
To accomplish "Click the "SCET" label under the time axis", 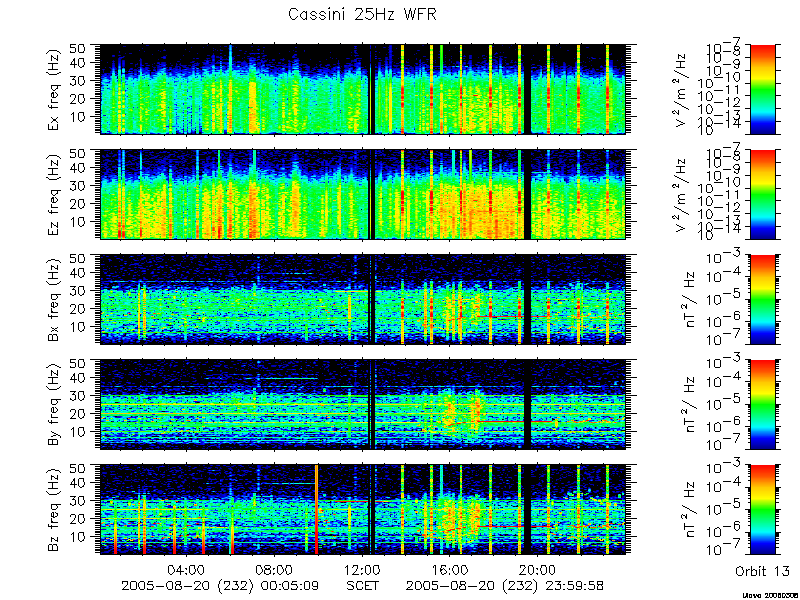I will [363, 585].
